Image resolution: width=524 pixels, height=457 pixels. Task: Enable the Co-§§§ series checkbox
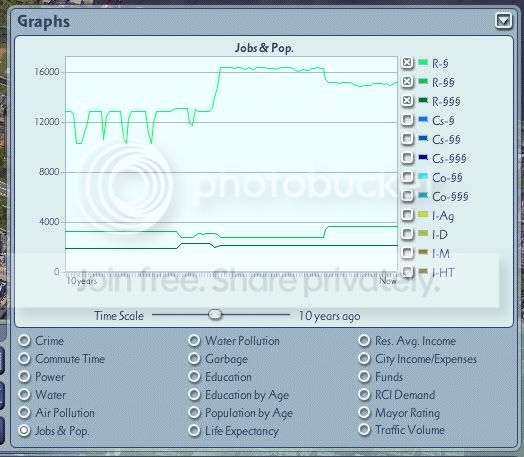point(407,195)
